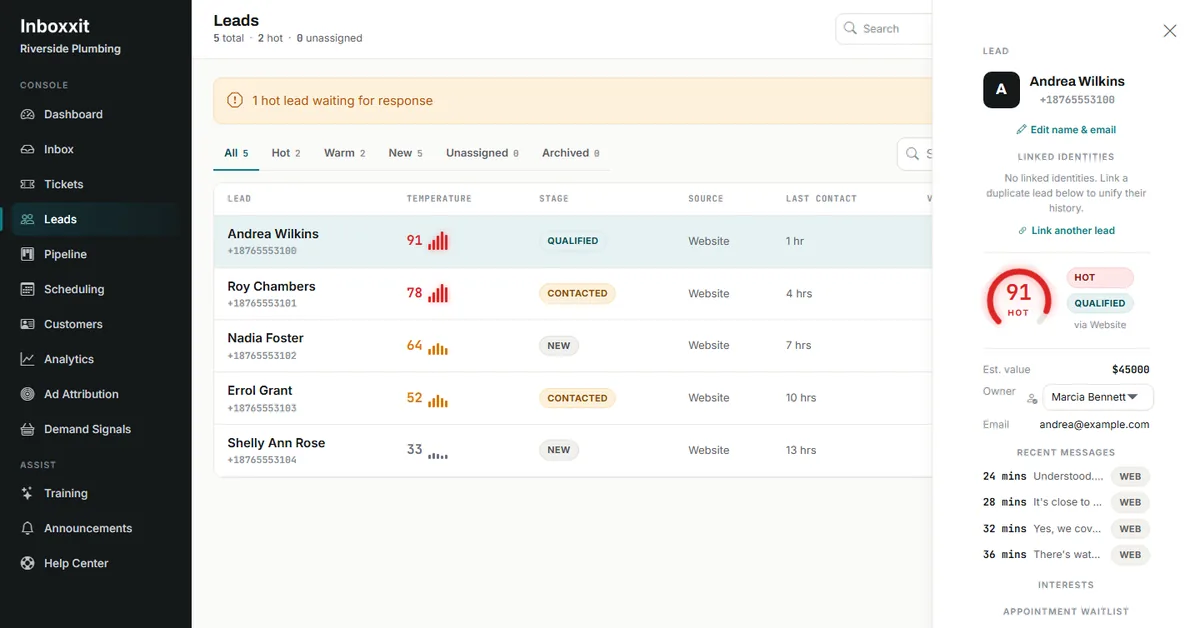Open the 28 mins 'It's close to' message
Screen dimensions: 1200x628
1066,503
